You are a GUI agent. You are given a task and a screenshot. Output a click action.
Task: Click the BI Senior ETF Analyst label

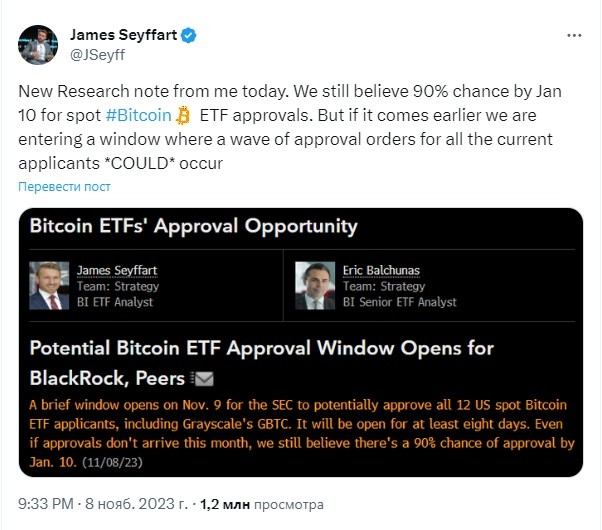tap(400, 302)
